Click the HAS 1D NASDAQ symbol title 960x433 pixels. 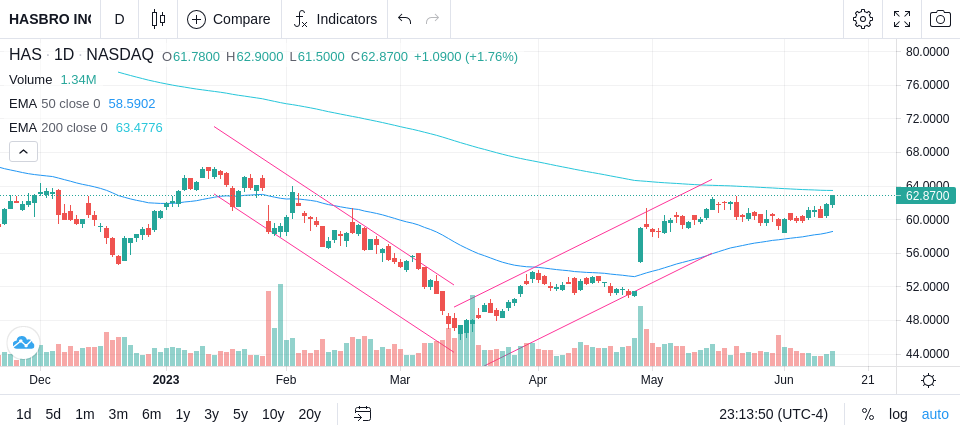(x=81, y=55)
